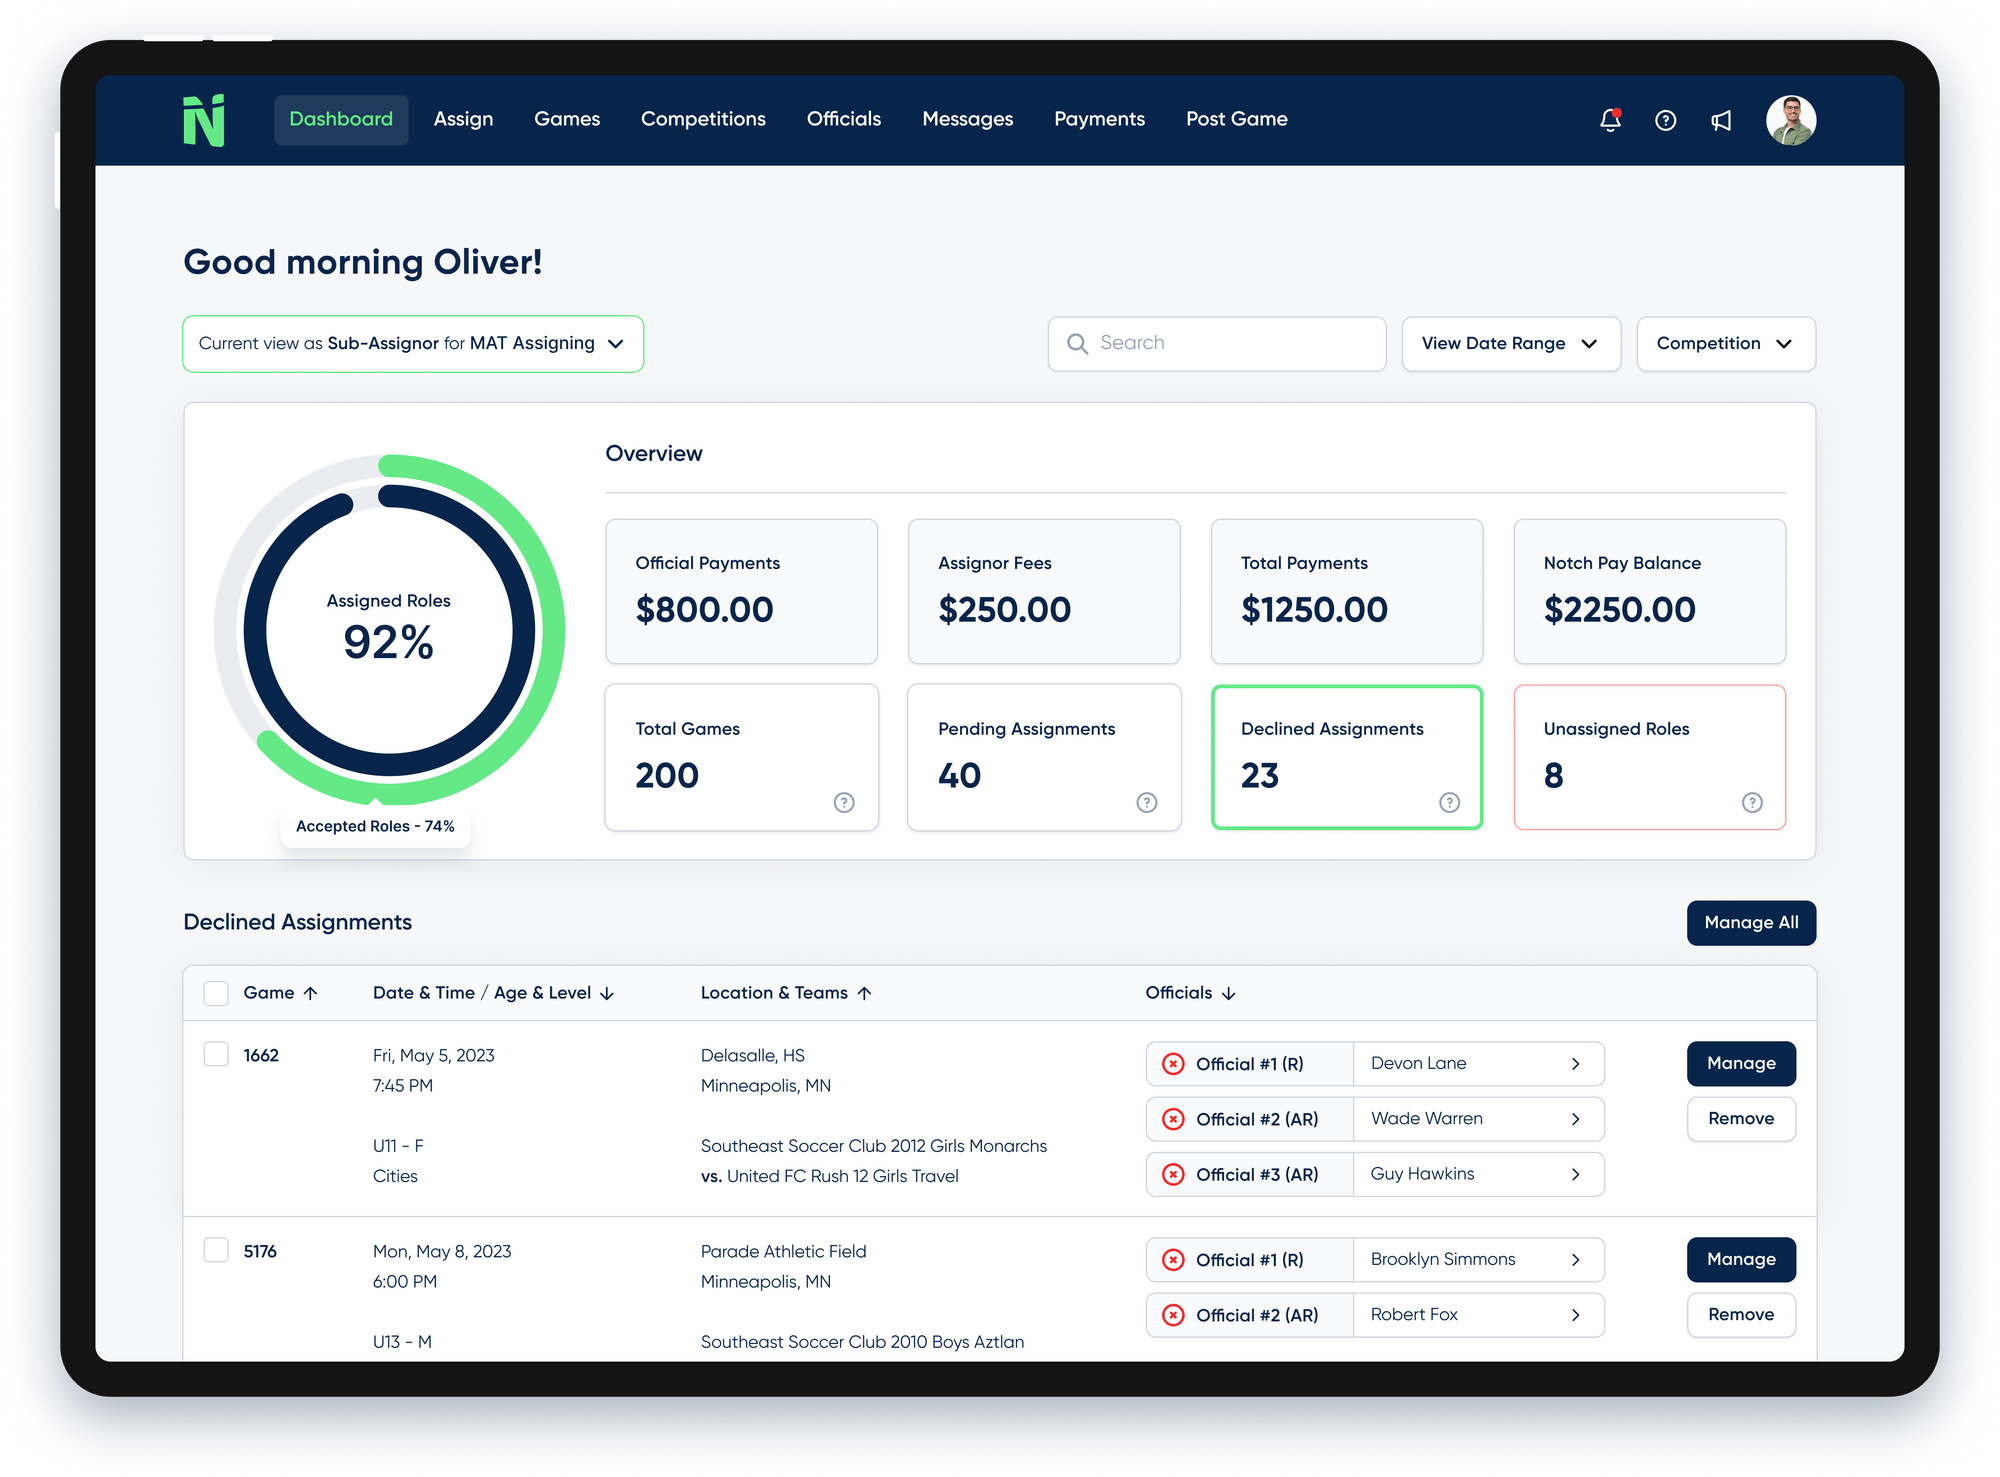Click Official #3 (AR) label

click(1257, 1174)
